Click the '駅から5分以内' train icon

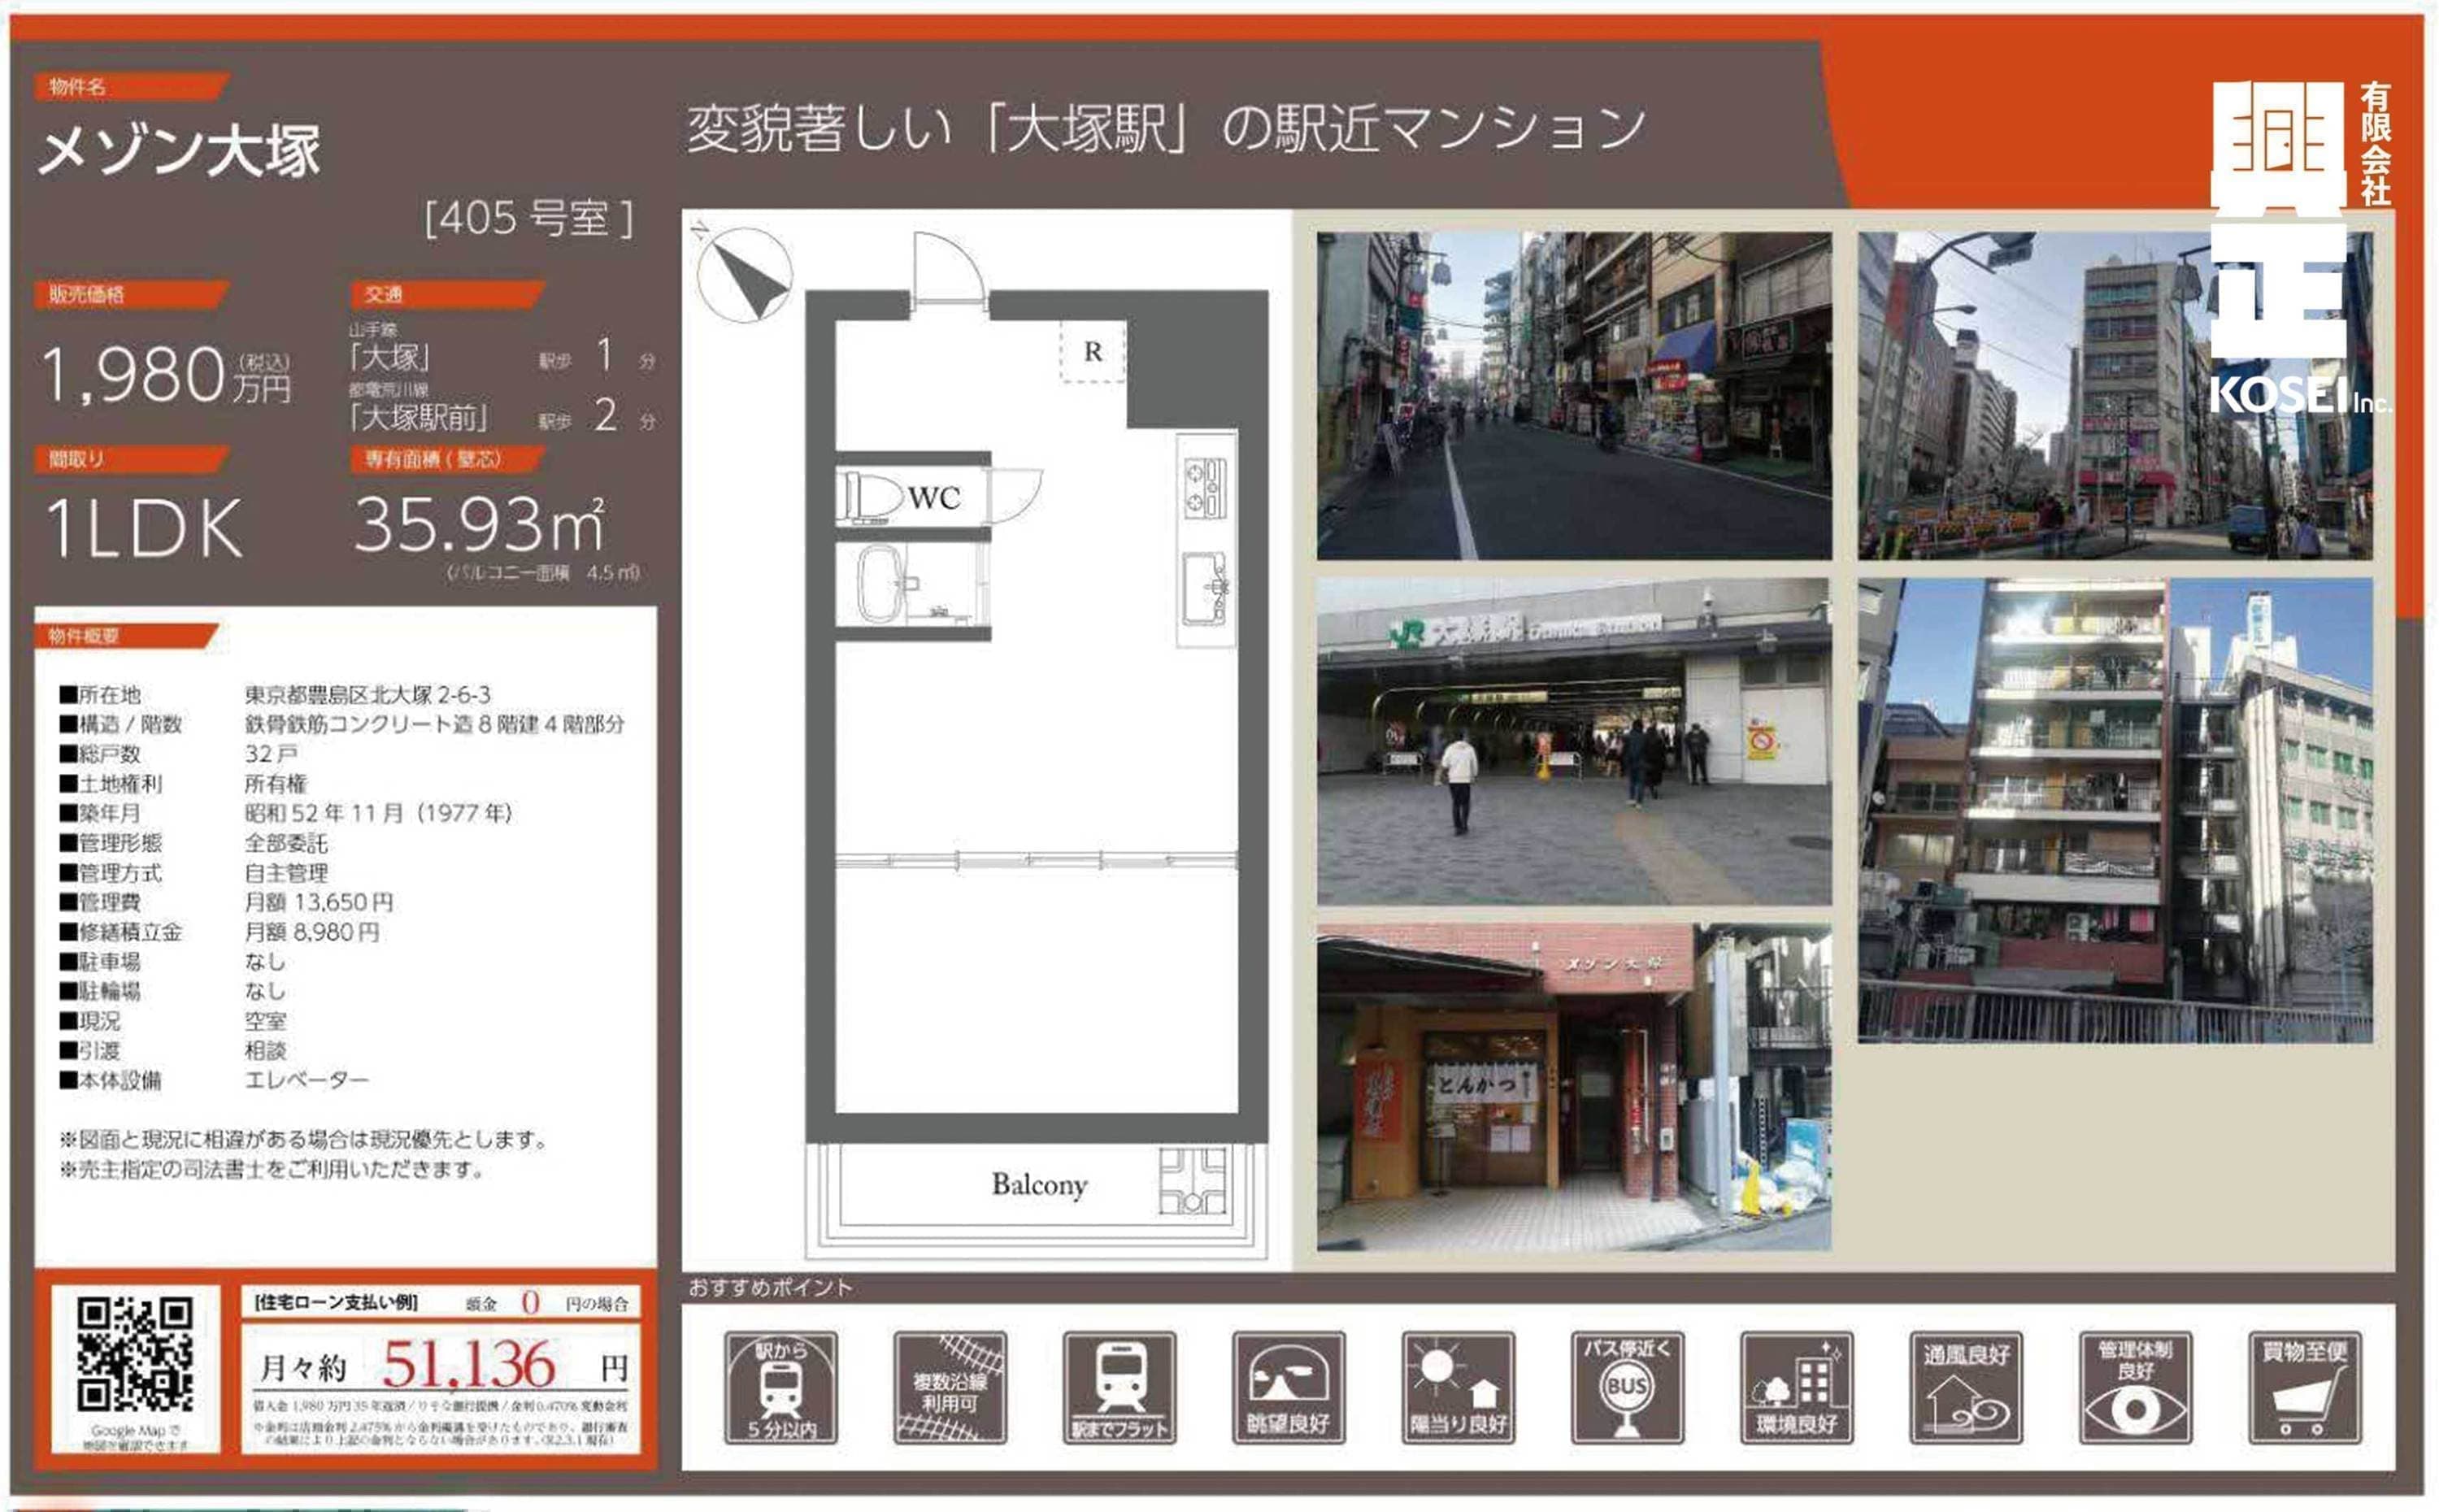780,1387
